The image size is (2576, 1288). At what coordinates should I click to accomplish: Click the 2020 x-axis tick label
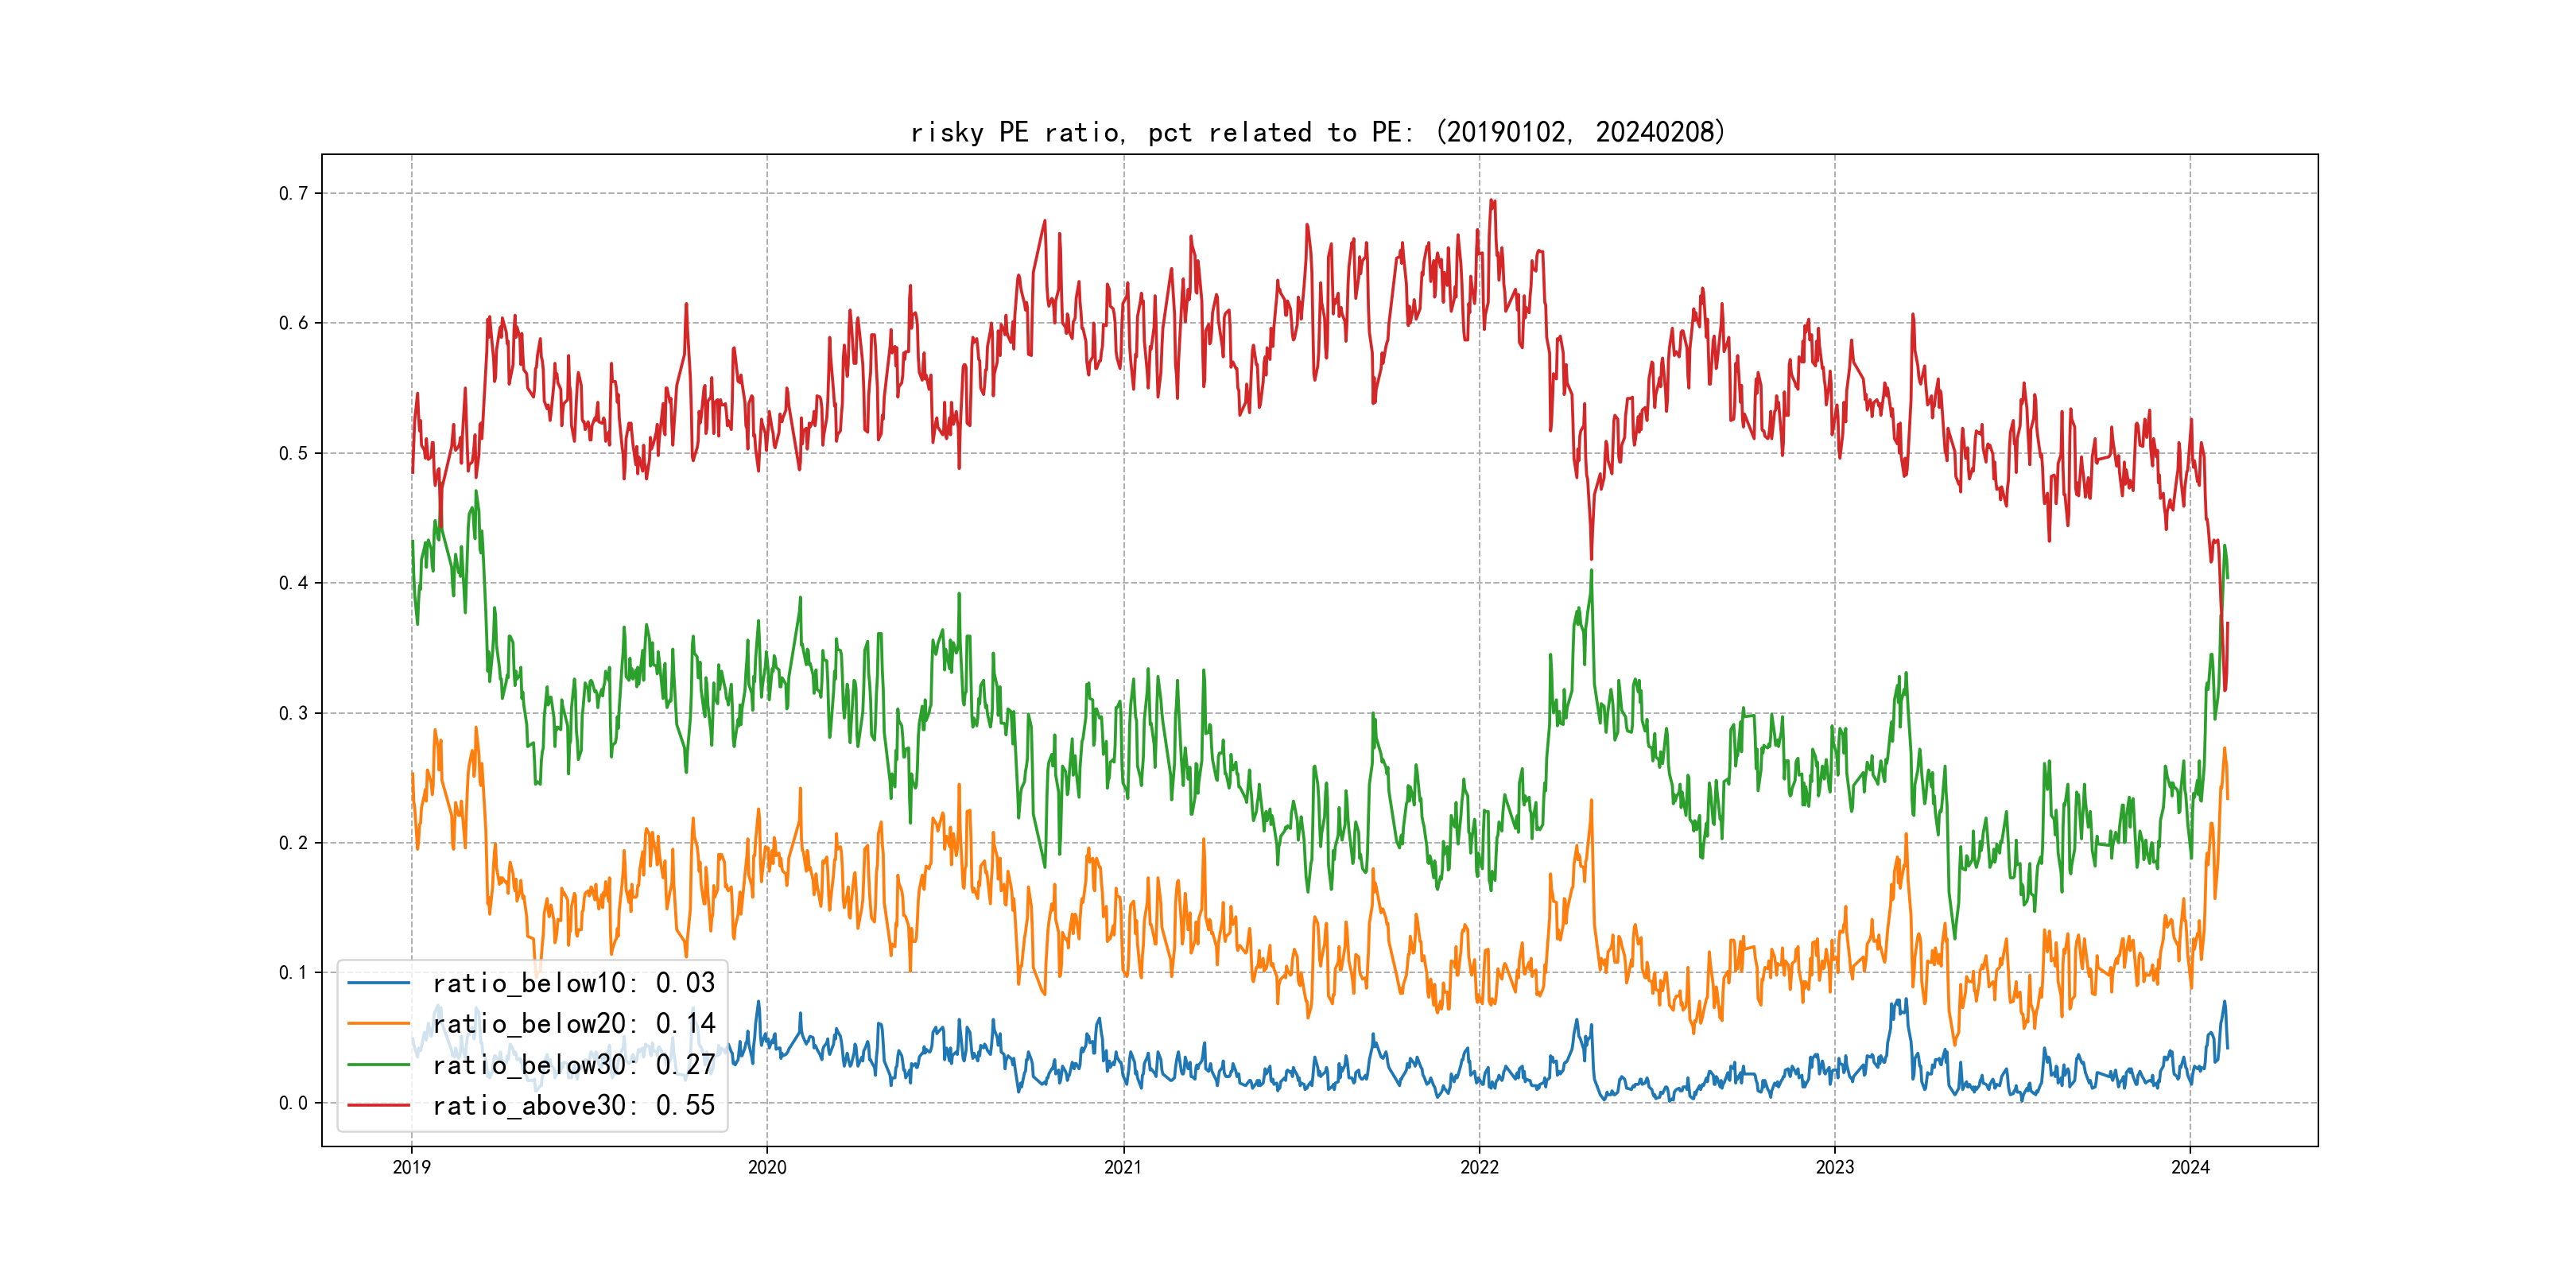tap(767, 1167)
